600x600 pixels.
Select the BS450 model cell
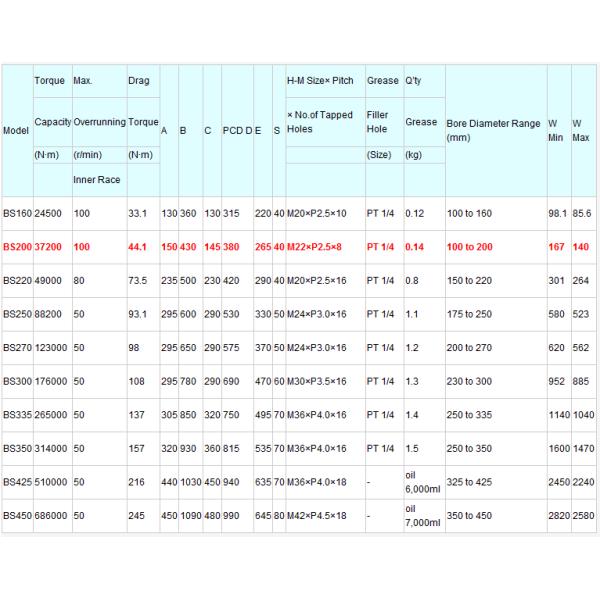click(18, 516)
